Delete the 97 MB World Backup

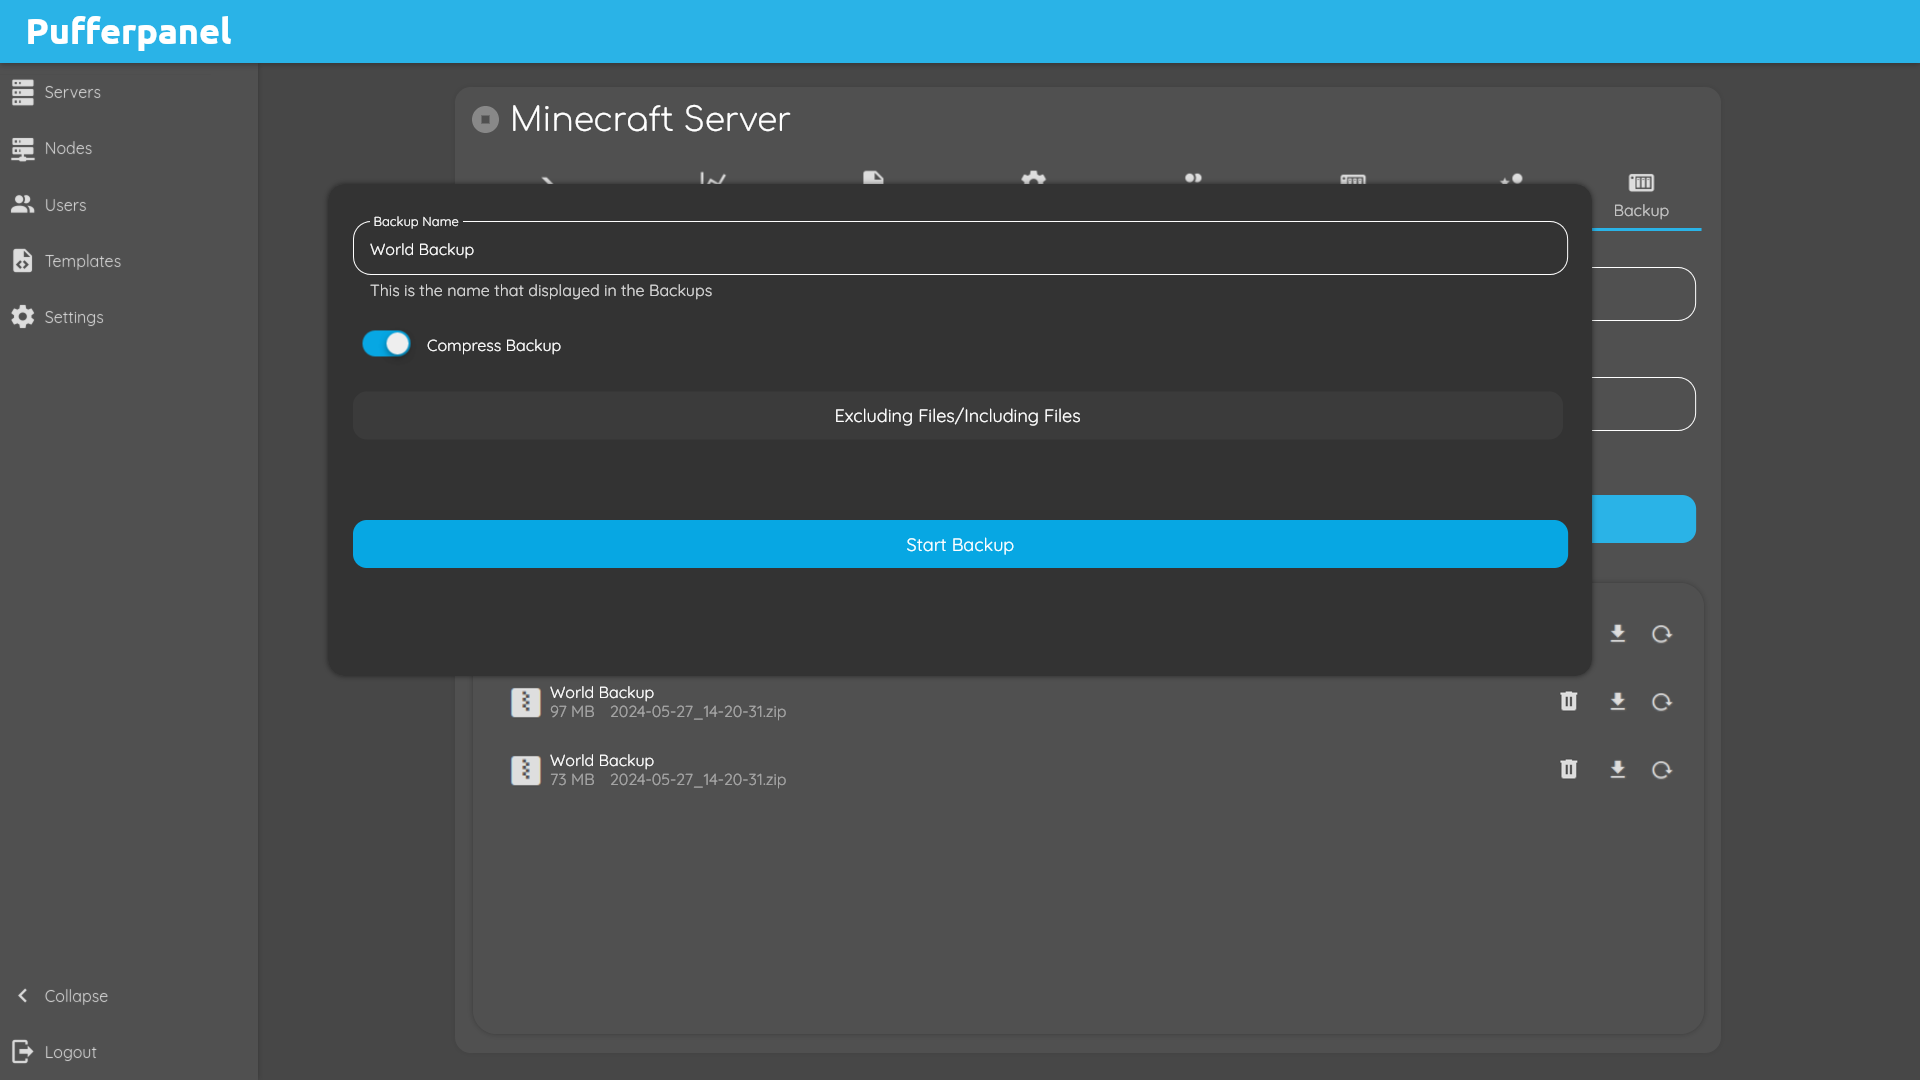pyautogui.click(x=1568, y=702)
